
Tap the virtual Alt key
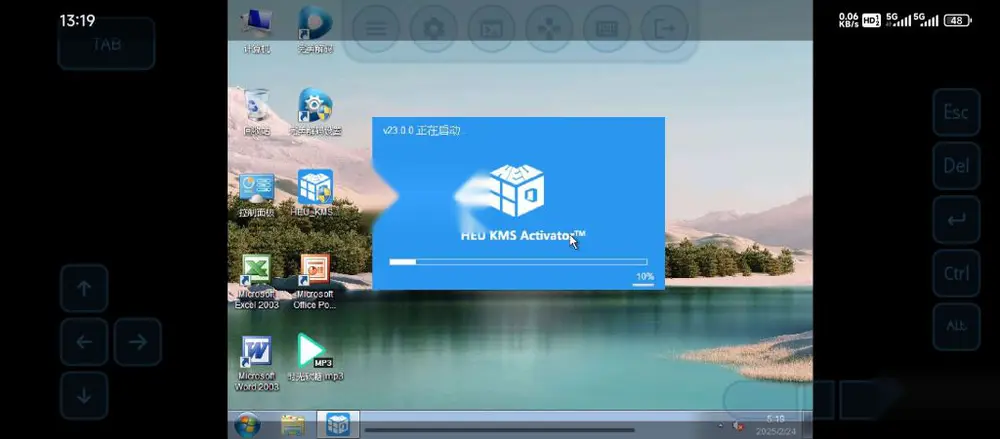956,327
